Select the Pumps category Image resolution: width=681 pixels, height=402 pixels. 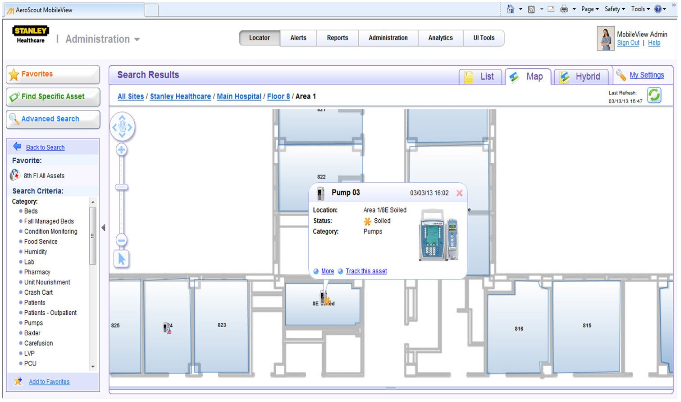(33, 323)
